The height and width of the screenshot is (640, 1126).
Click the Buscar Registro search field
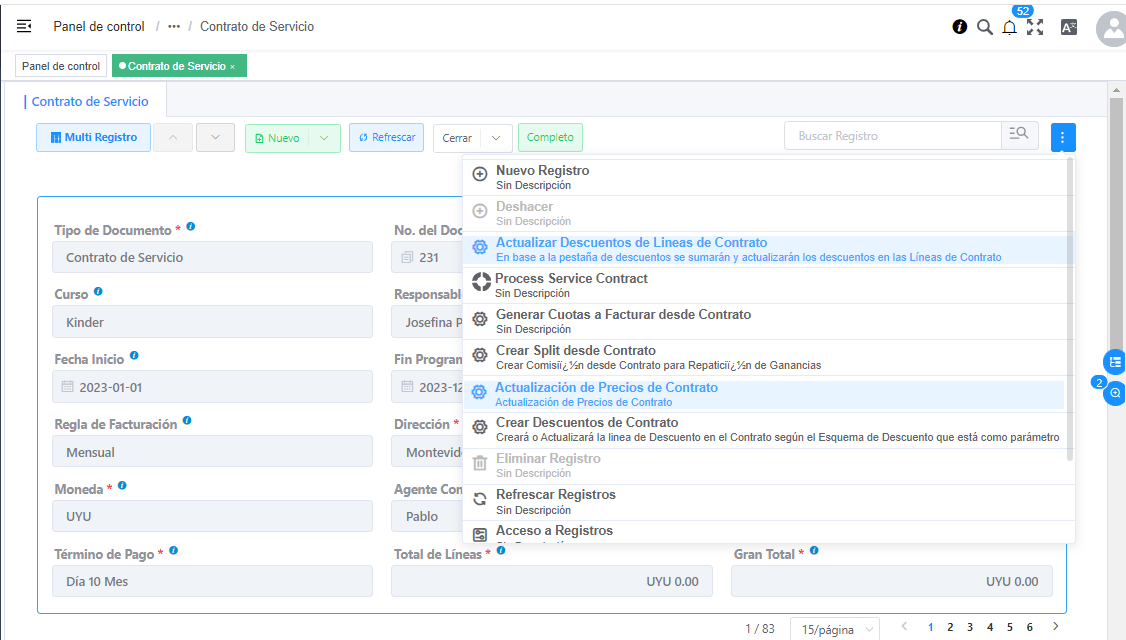tap(892, 136)
